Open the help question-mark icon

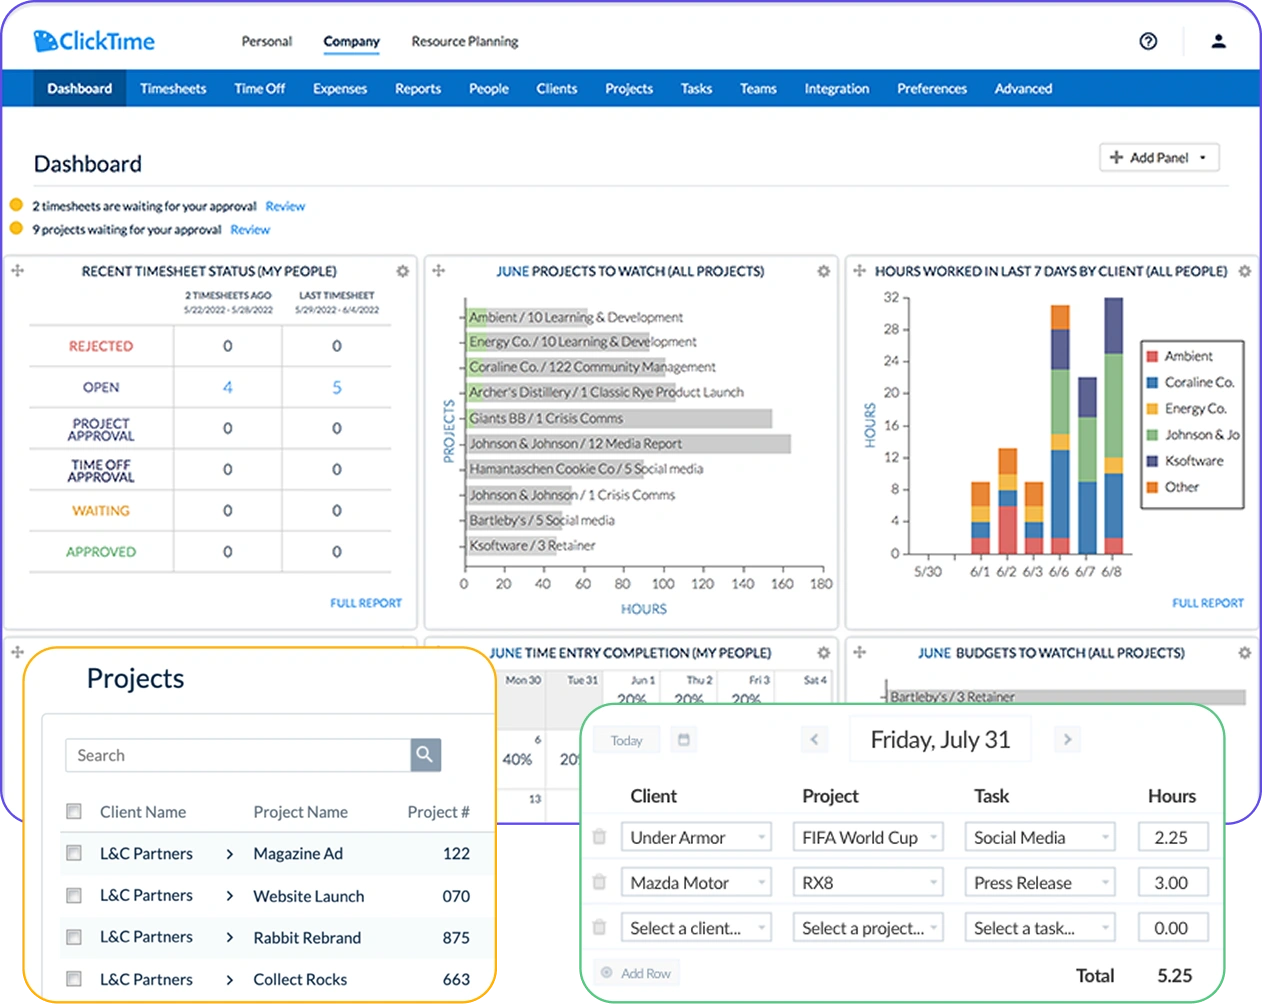[x=1148, y=41]
